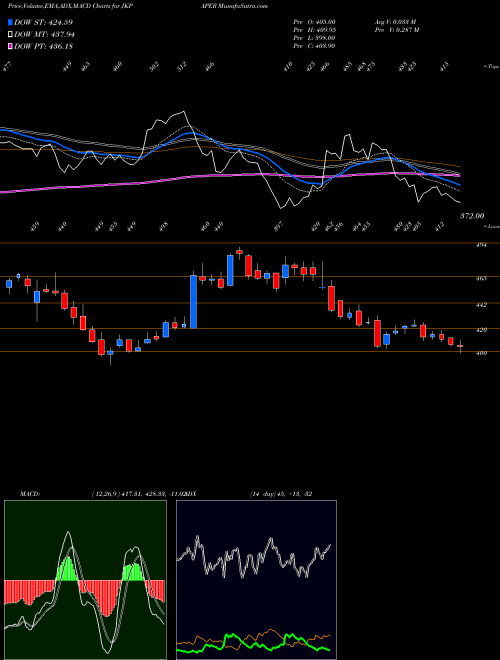Image resolution: width=500 pixels, height=660 pixels.
Task: Click the 'Pre H' high value row
Action: pyautogui.click(x=314, y=30)
